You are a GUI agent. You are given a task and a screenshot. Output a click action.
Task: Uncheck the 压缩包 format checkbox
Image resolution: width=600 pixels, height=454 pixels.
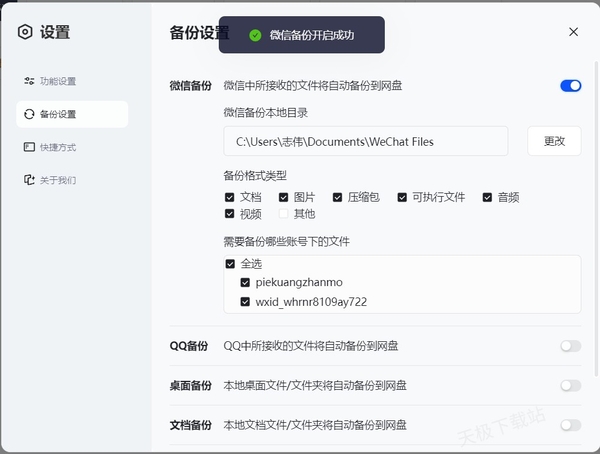(338, 198)
